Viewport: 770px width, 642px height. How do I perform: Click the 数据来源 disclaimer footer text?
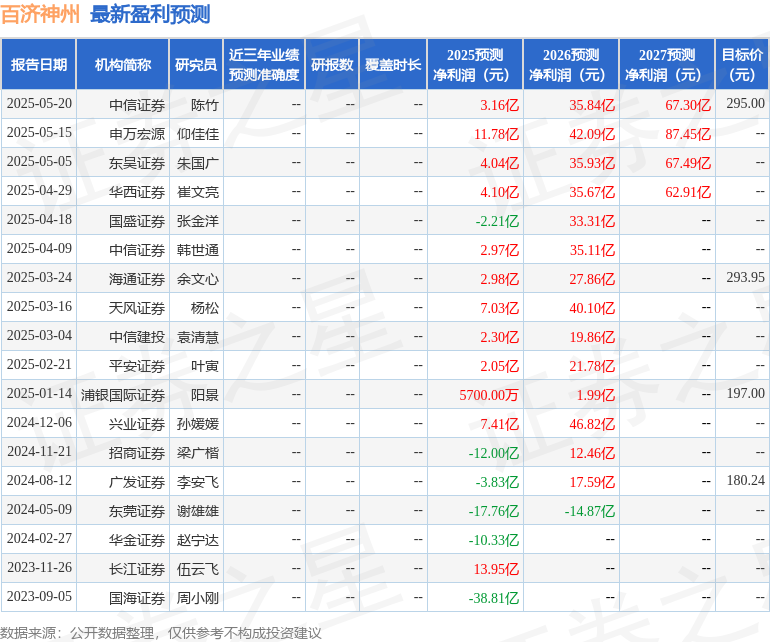[x=161, y=633]
